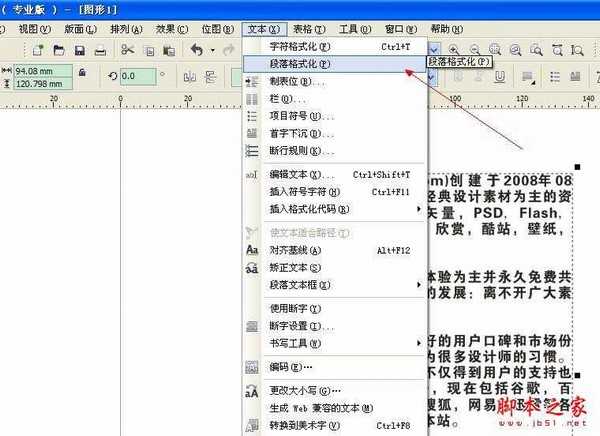
Task: Expand the undo history dropdown arrow
Action: [x=211, y=49]
